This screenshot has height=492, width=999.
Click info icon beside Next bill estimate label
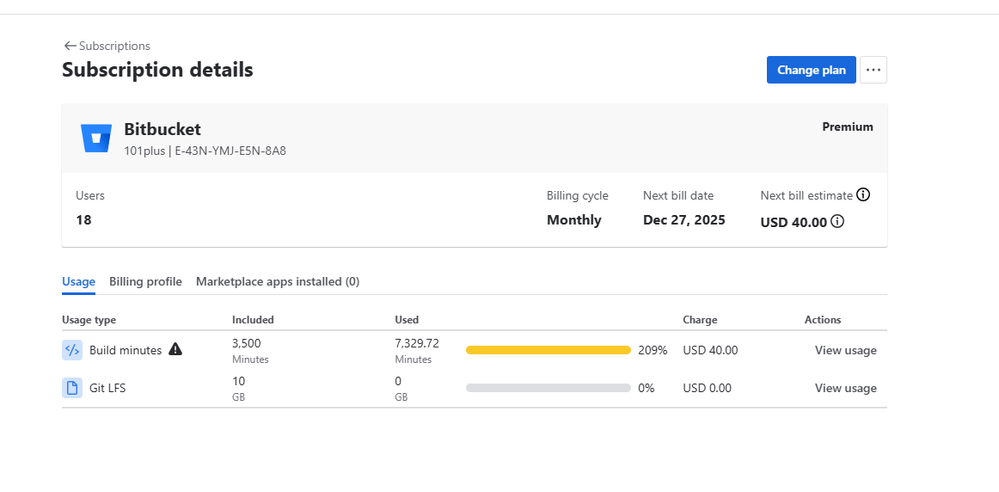tap(863, 195)
